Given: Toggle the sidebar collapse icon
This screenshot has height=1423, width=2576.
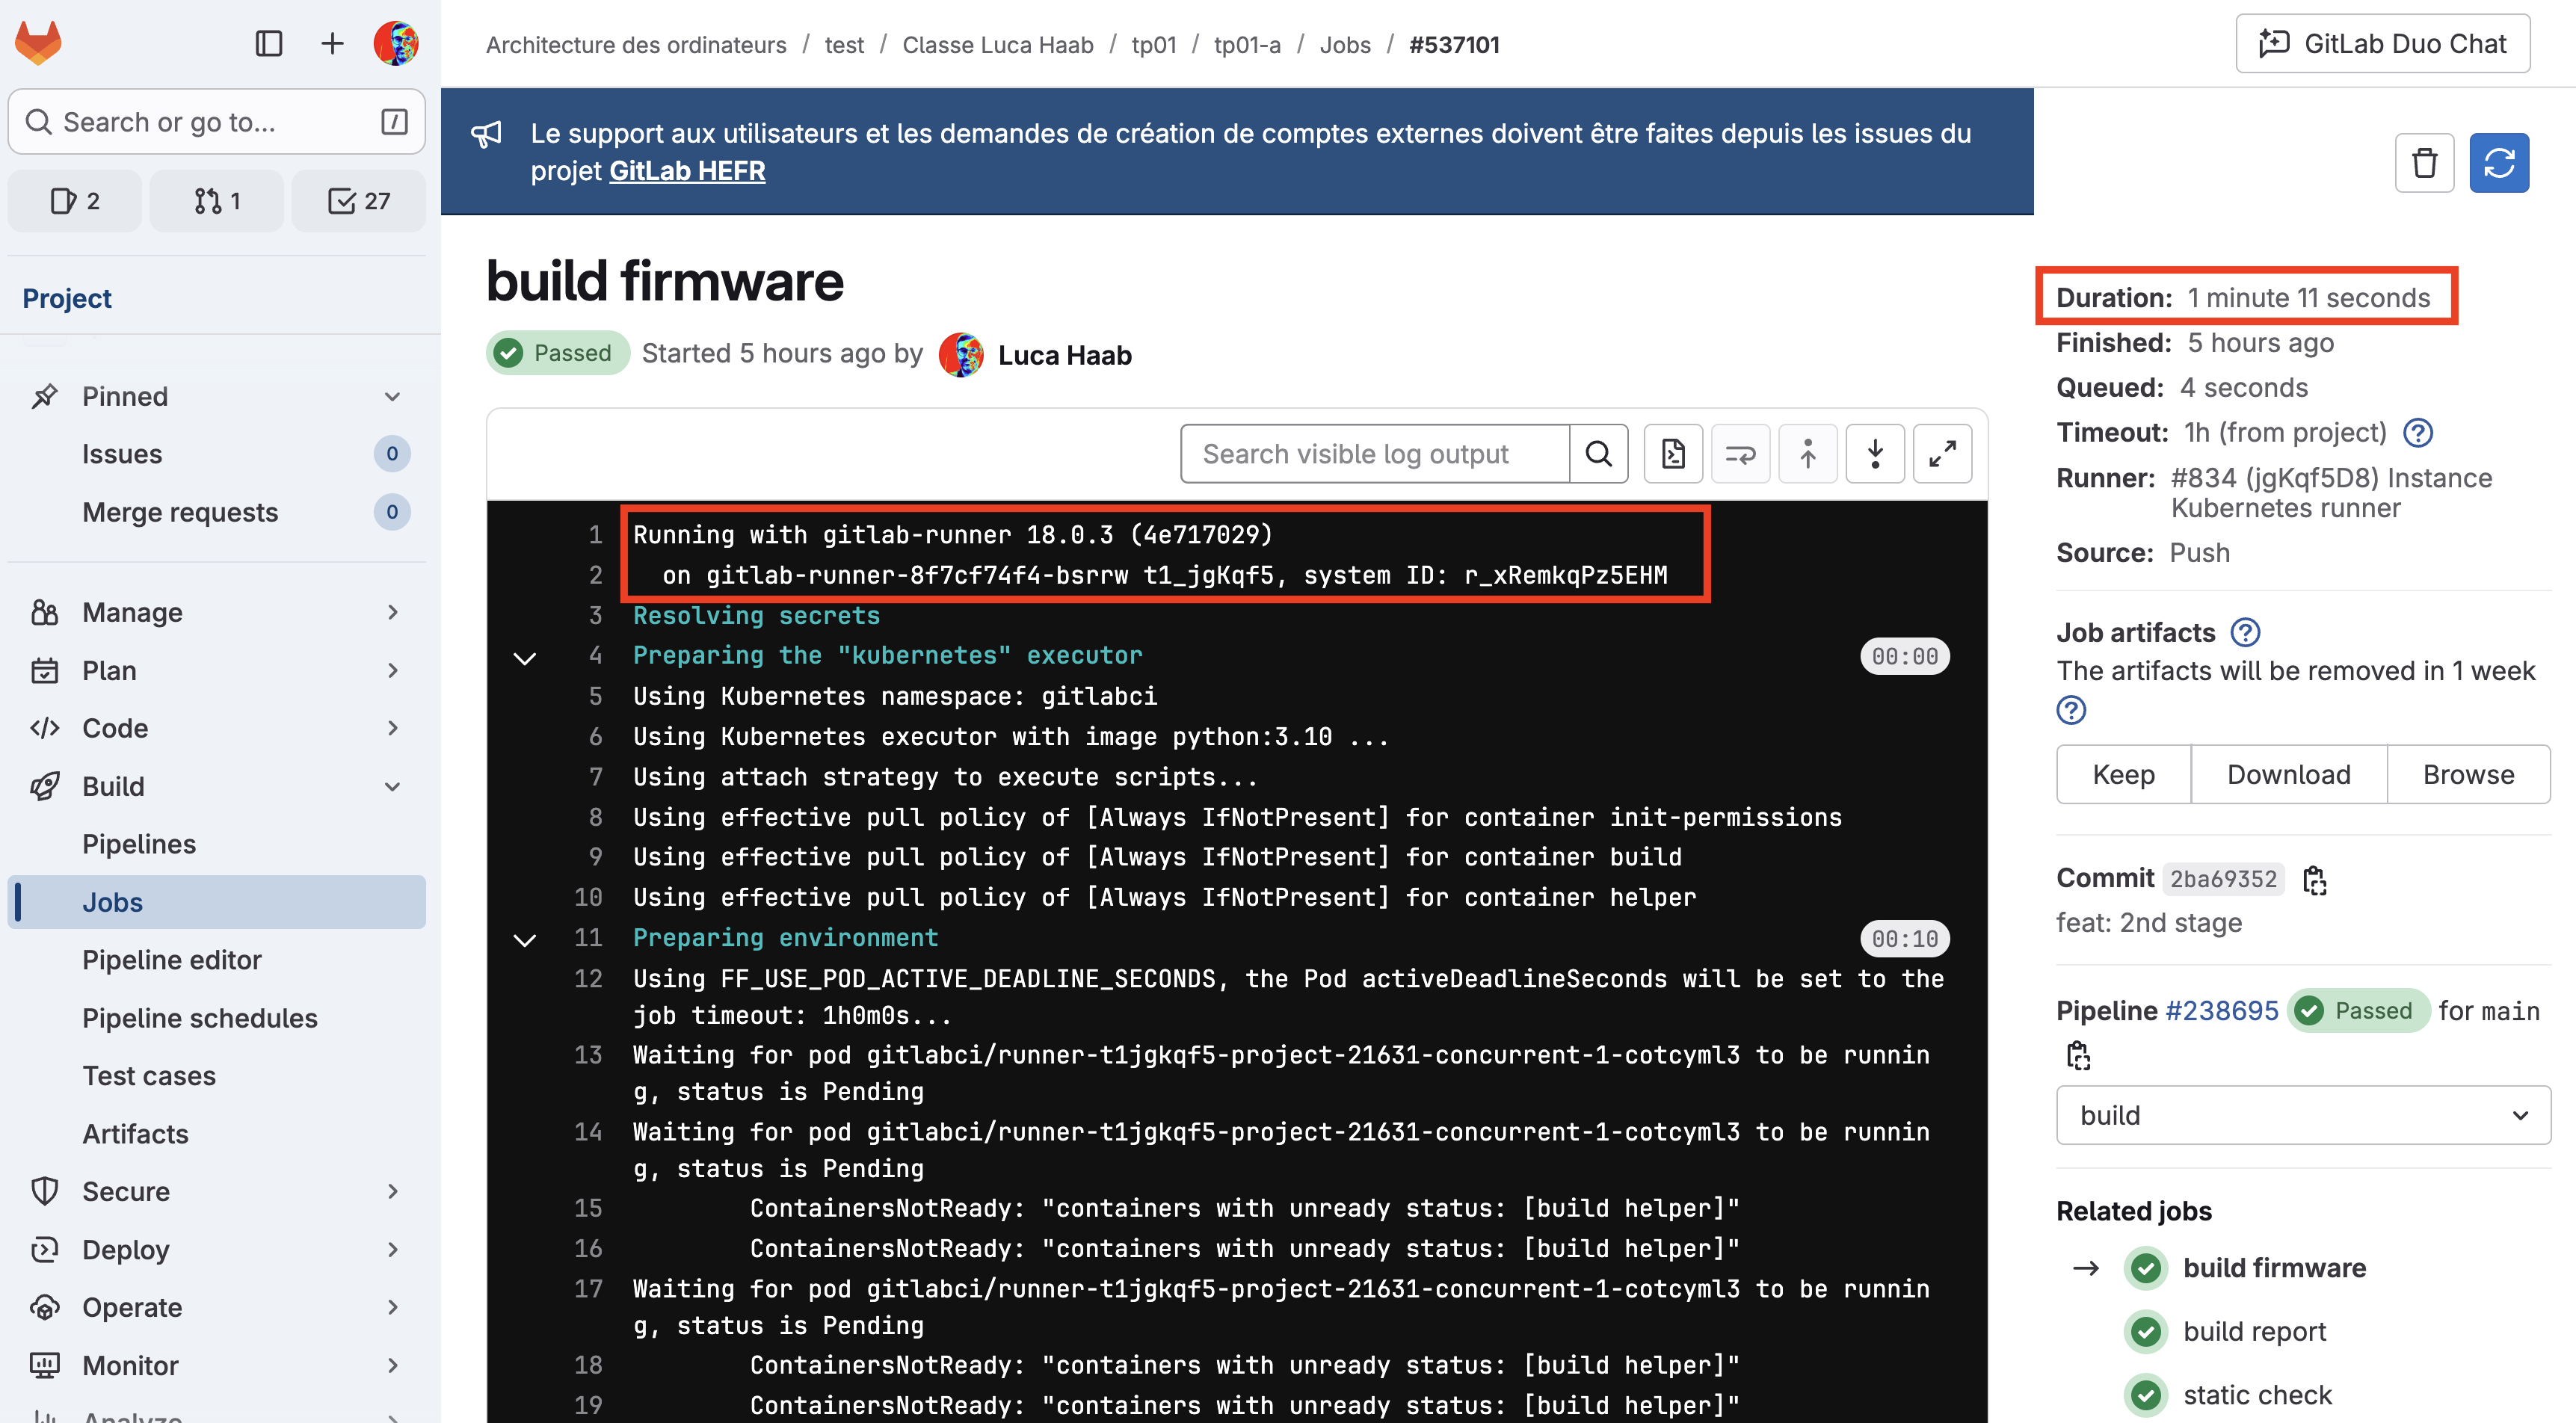Looking at the screenshot, I should pyautogui.click(x=268, y=43).
